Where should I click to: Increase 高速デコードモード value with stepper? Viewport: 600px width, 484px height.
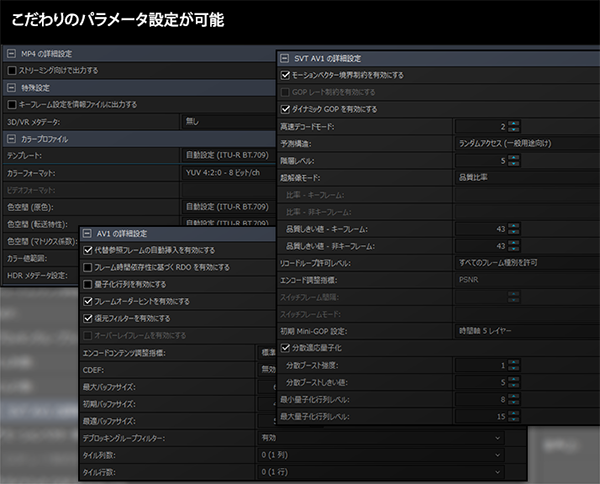514,124
